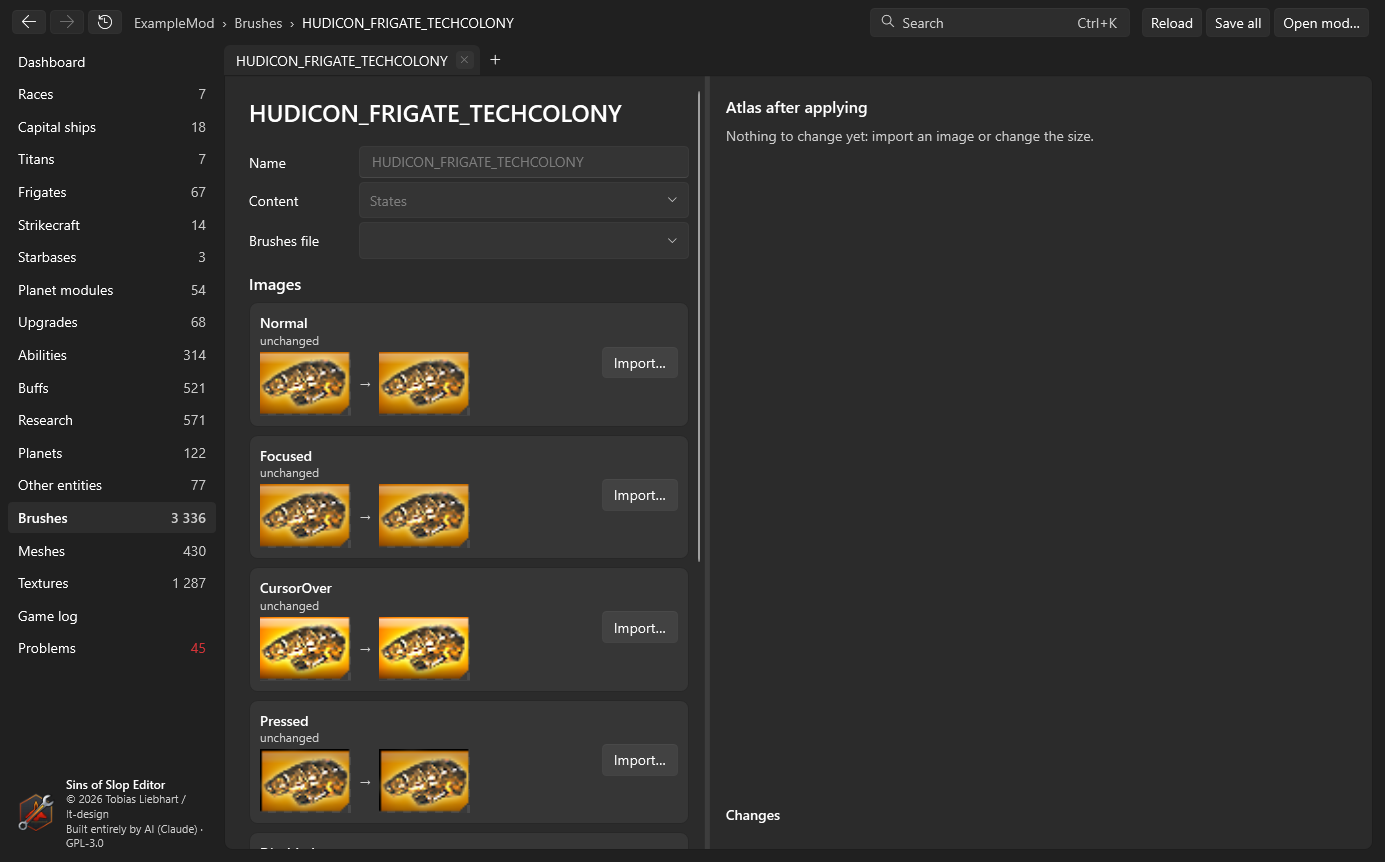1385x862 pixels.
Task: Open the Strikecraft section
Action: coord(112,225)
